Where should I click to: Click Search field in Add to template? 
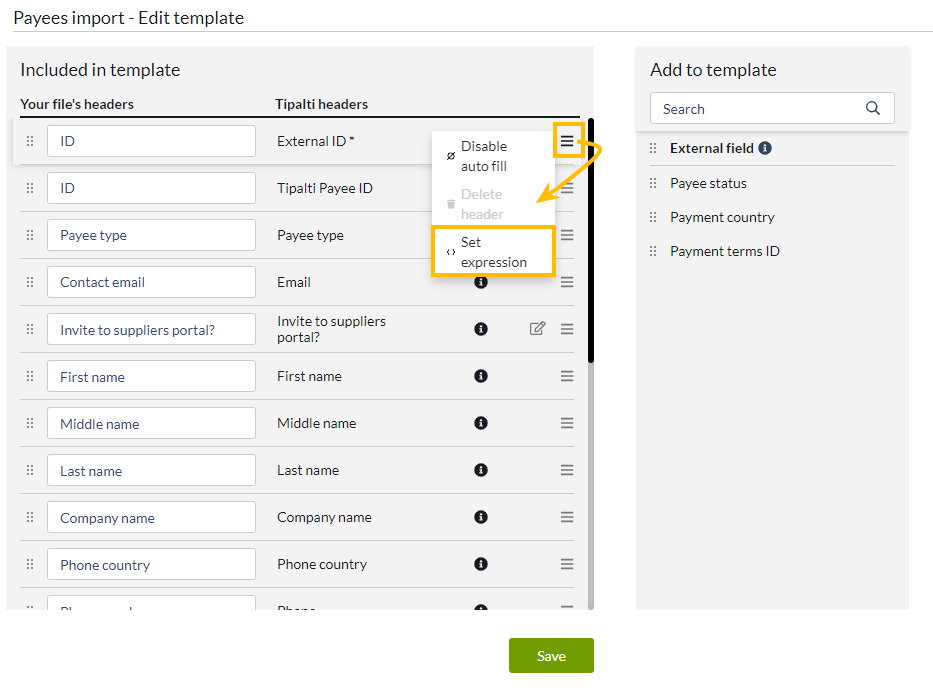(x=772, y=108)
